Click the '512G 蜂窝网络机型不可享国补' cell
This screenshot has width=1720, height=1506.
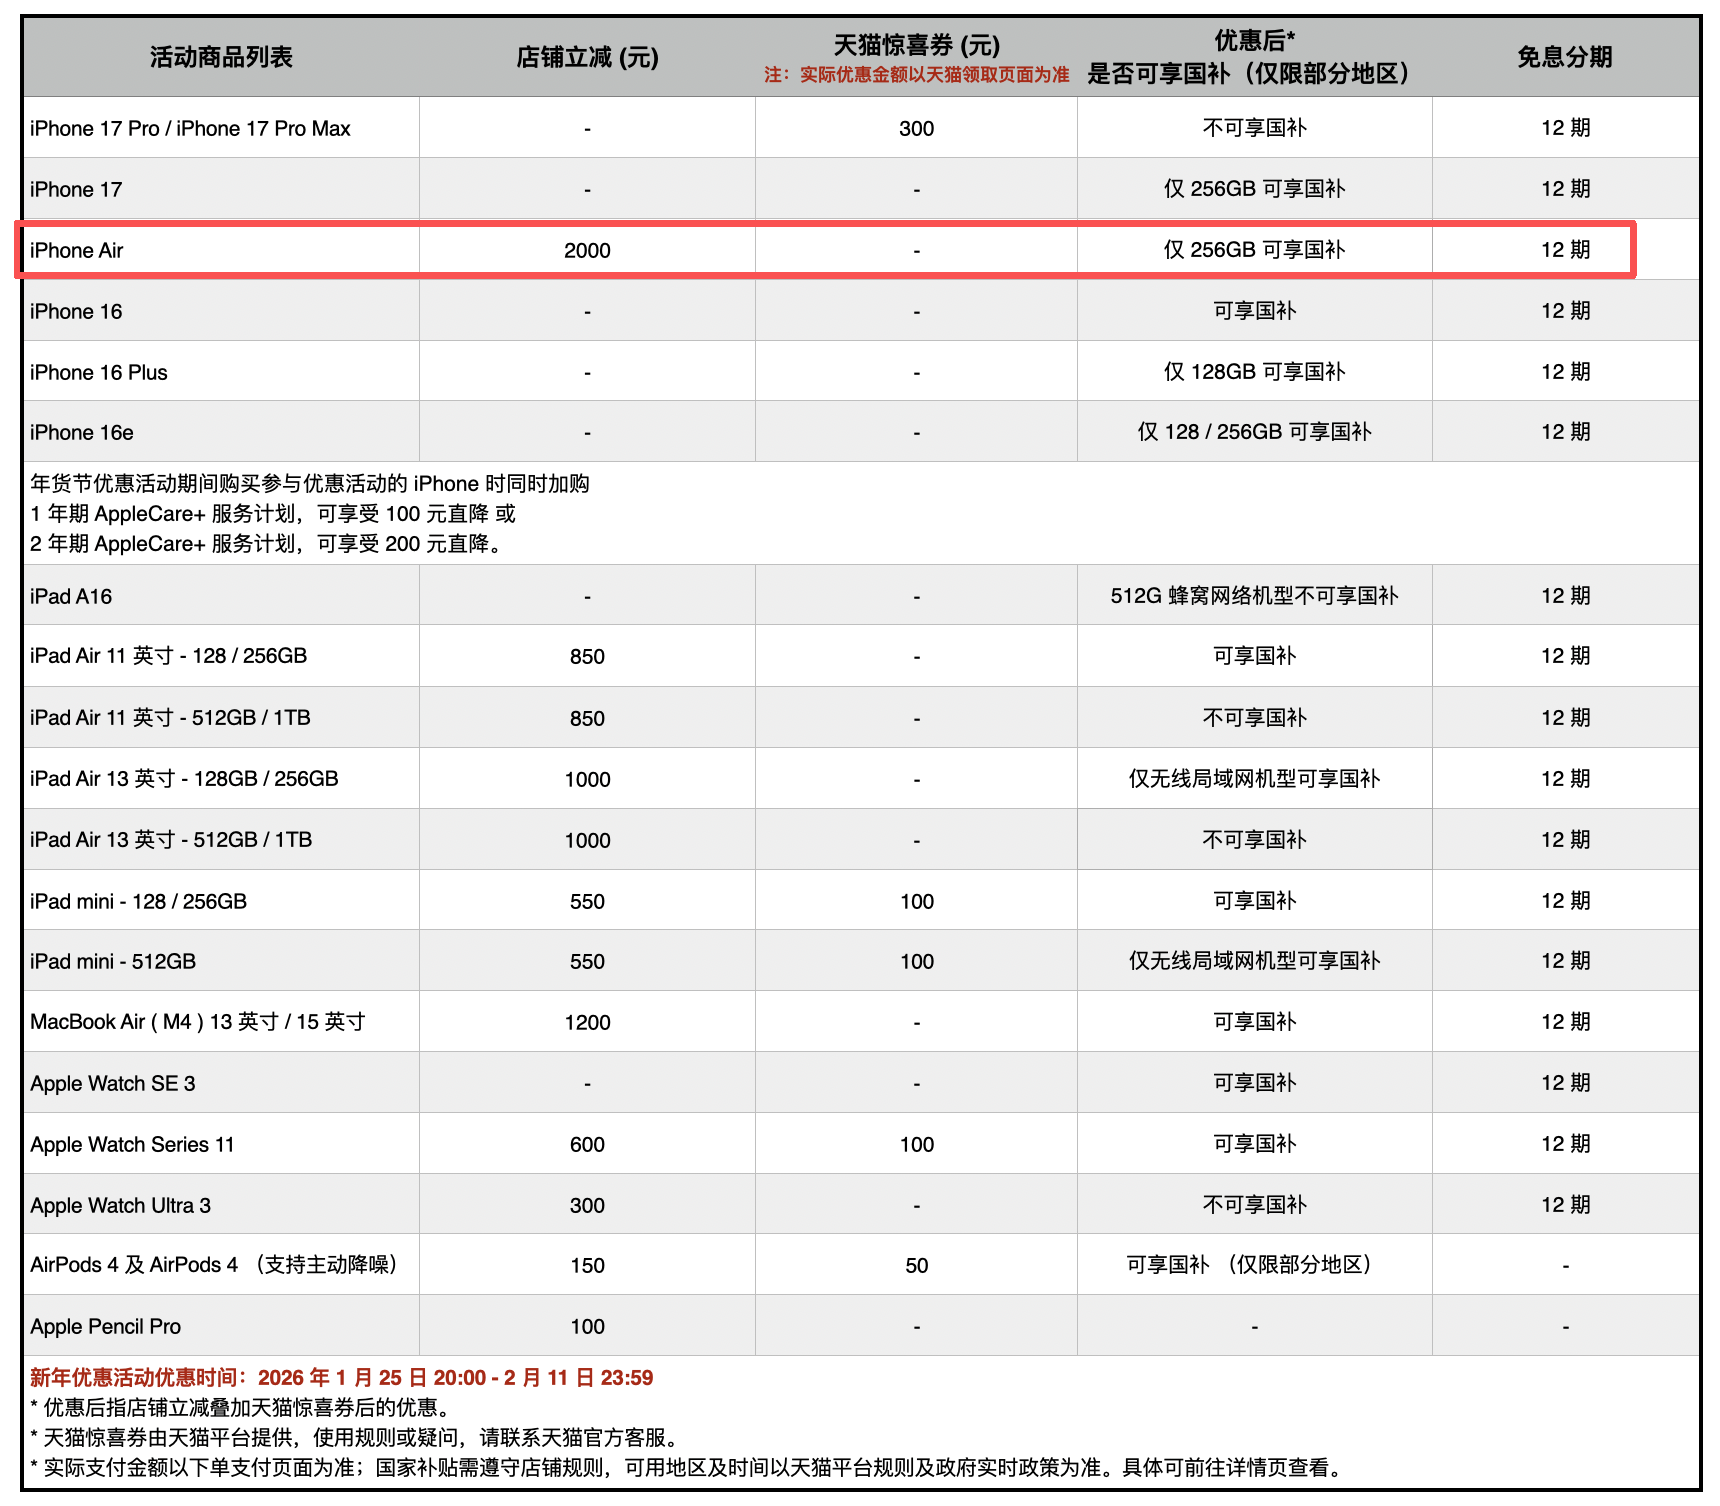point(1254,596)
